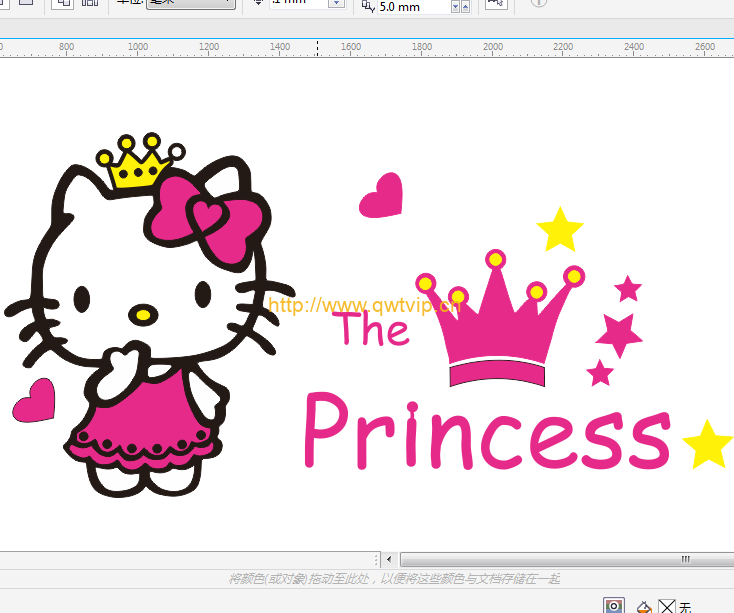The height and width of the screenshot is (613, 734).
Task: Open the units combo box in the property bar
Action: (x=191, y=4)
